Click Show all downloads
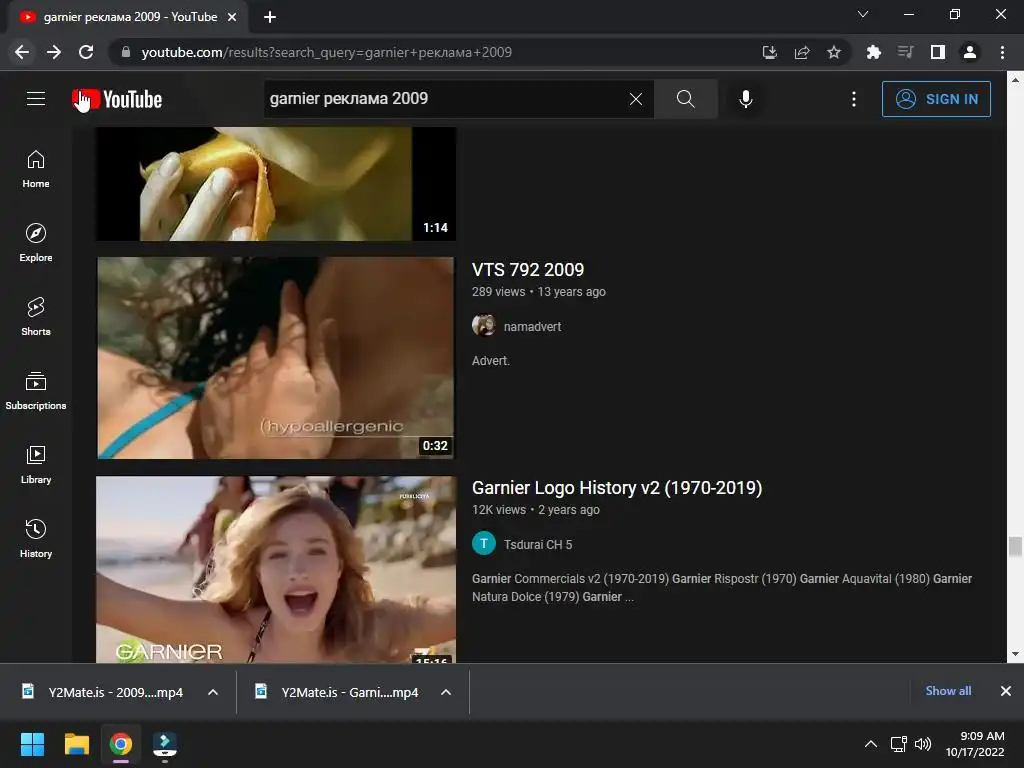1024x768 pixels. (948, 691)
